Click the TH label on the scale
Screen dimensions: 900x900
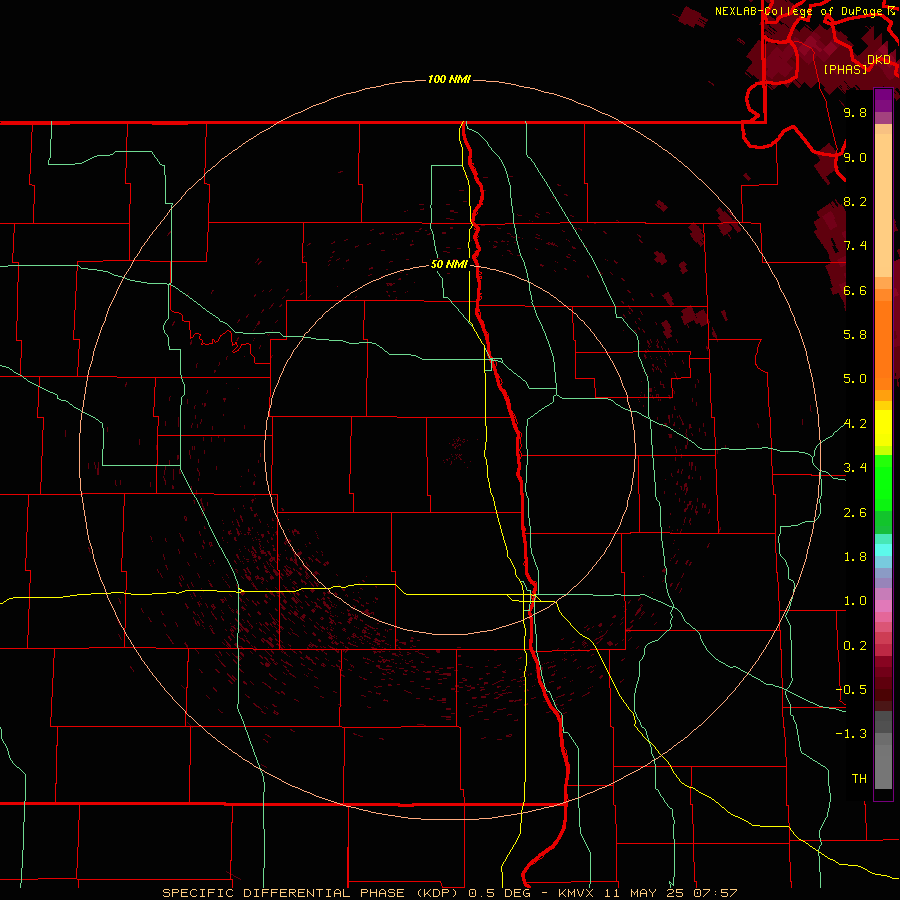pos(859,779)
